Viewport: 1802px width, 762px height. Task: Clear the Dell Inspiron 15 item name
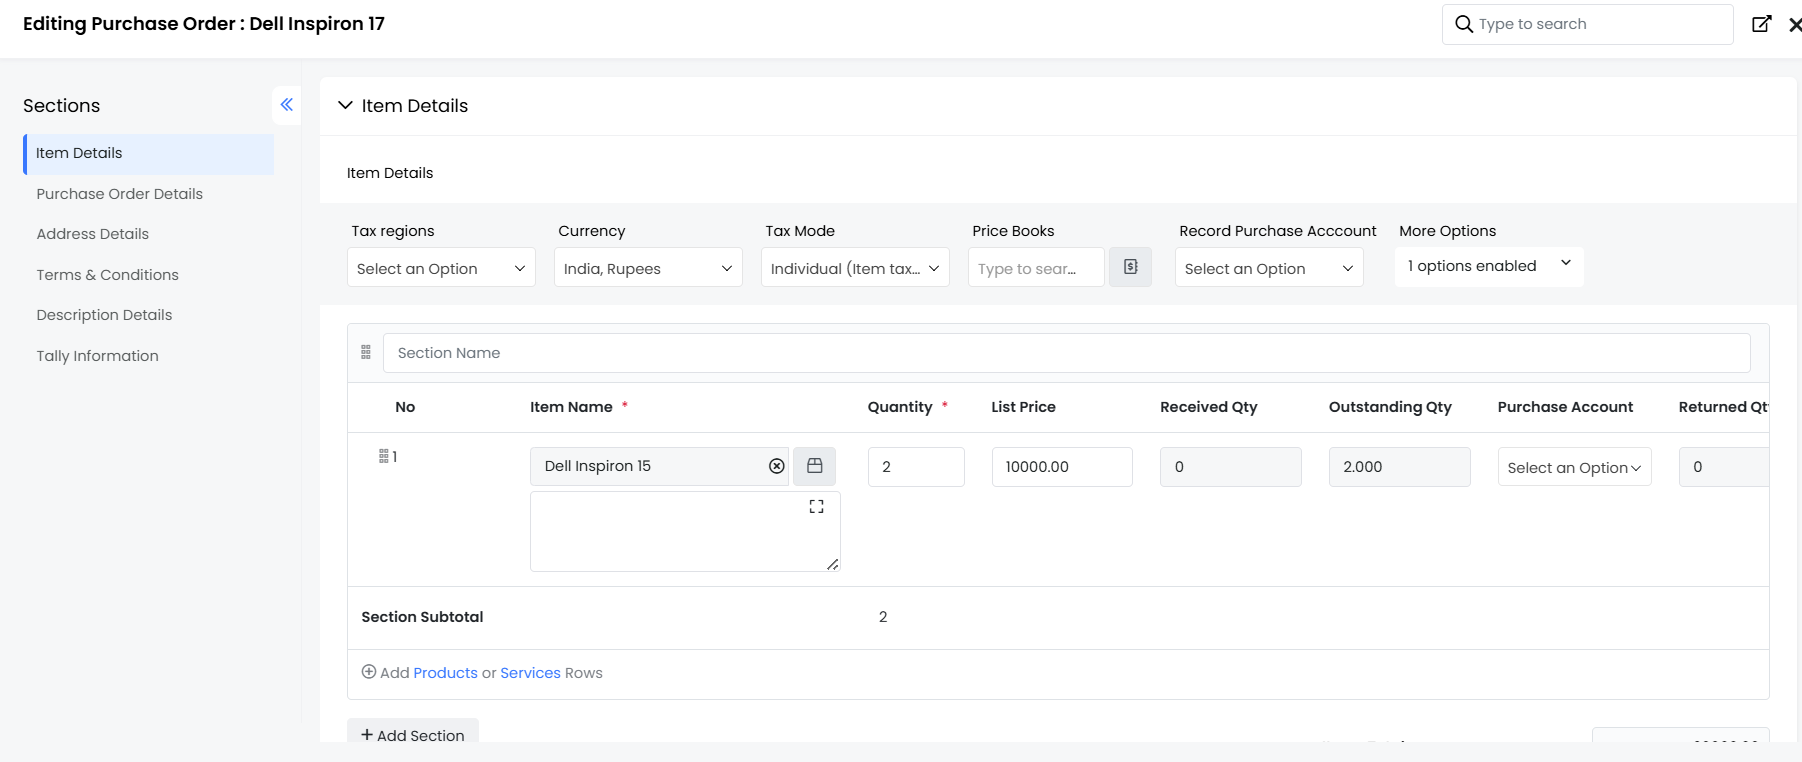click(776, 466)
